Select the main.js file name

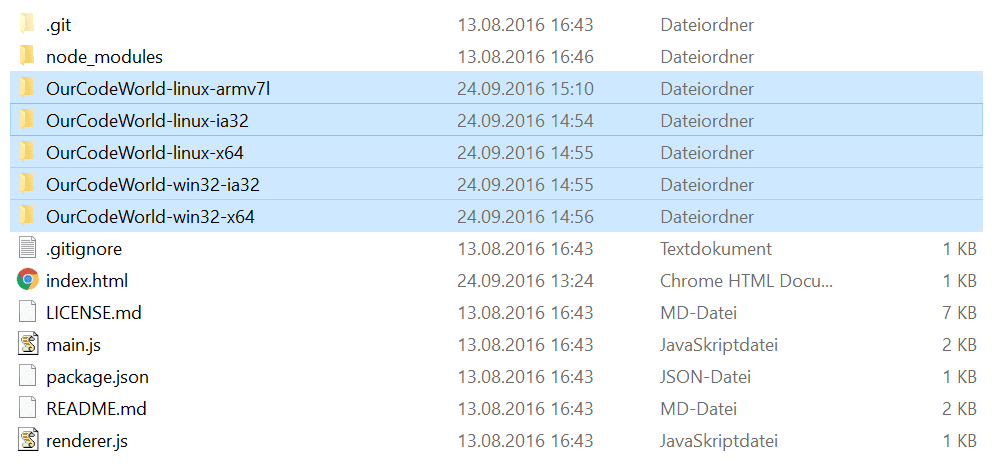coord(73,345)
